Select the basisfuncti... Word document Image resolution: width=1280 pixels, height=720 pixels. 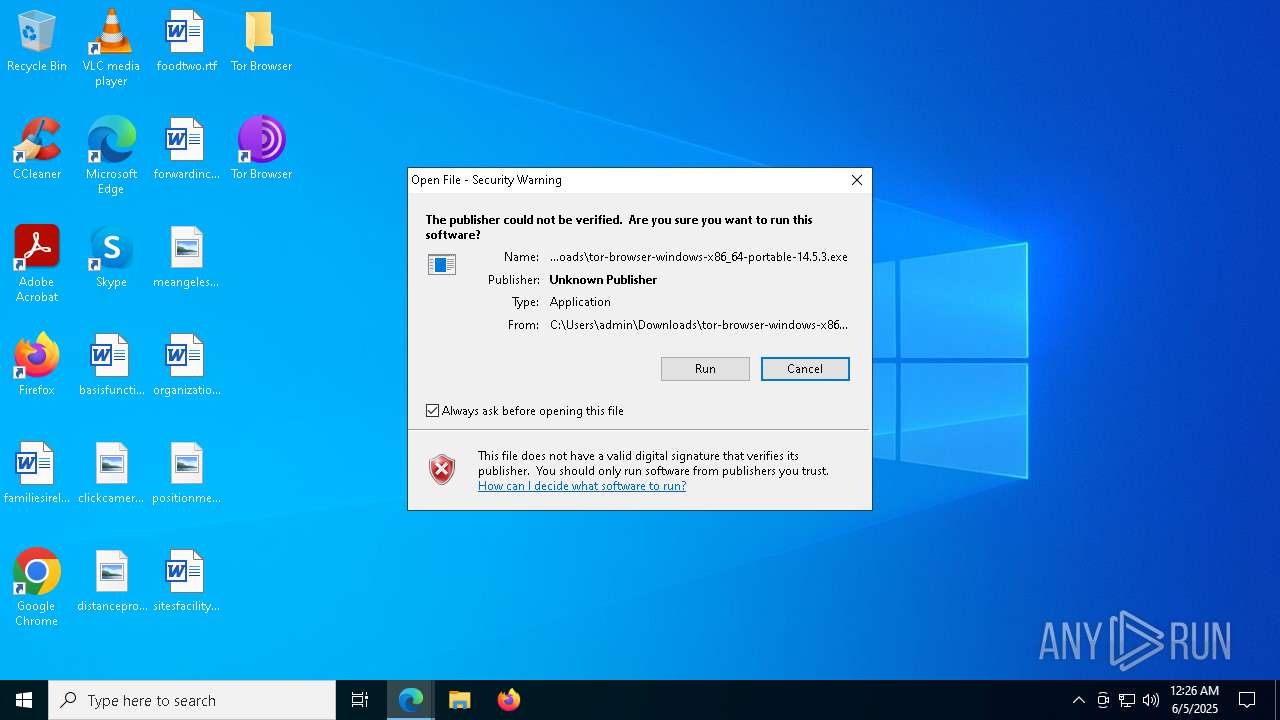click(x=111, y=366)
